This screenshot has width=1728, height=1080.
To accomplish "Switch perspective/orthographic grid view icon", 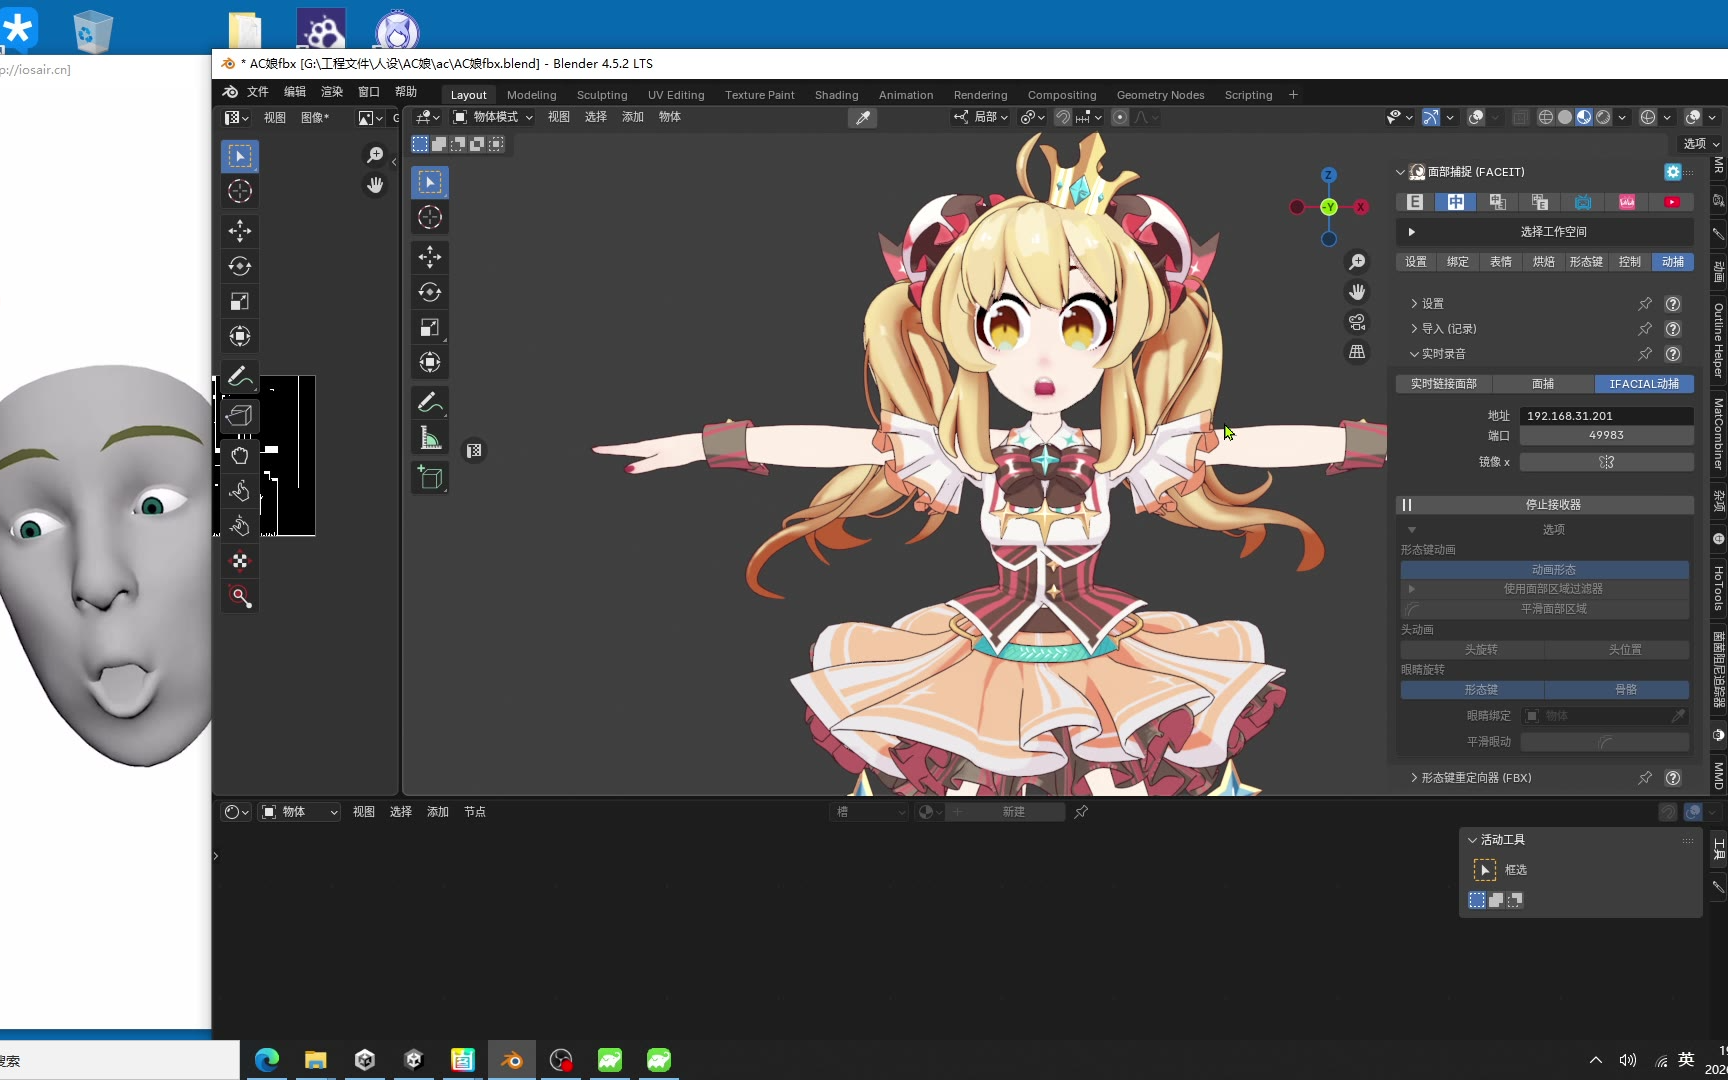I will pos(1357,352).
